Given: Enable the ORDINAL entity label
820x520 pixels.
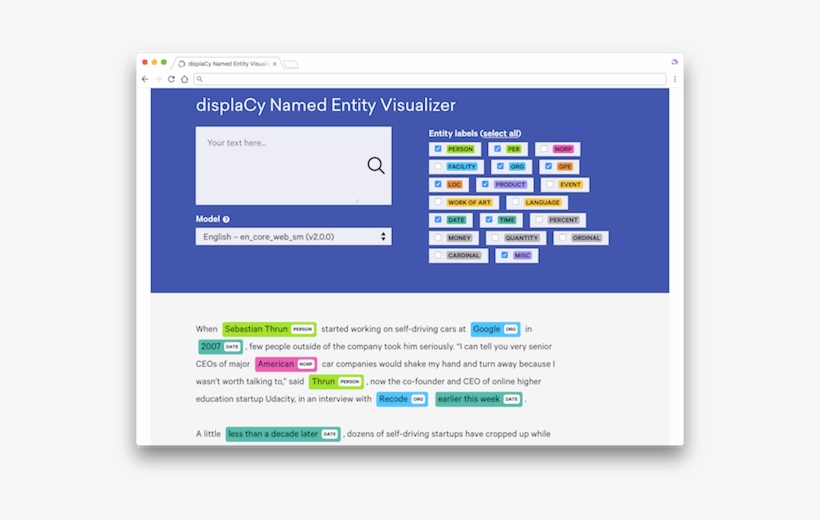Looking at the screenshot, I should point(563,238).
